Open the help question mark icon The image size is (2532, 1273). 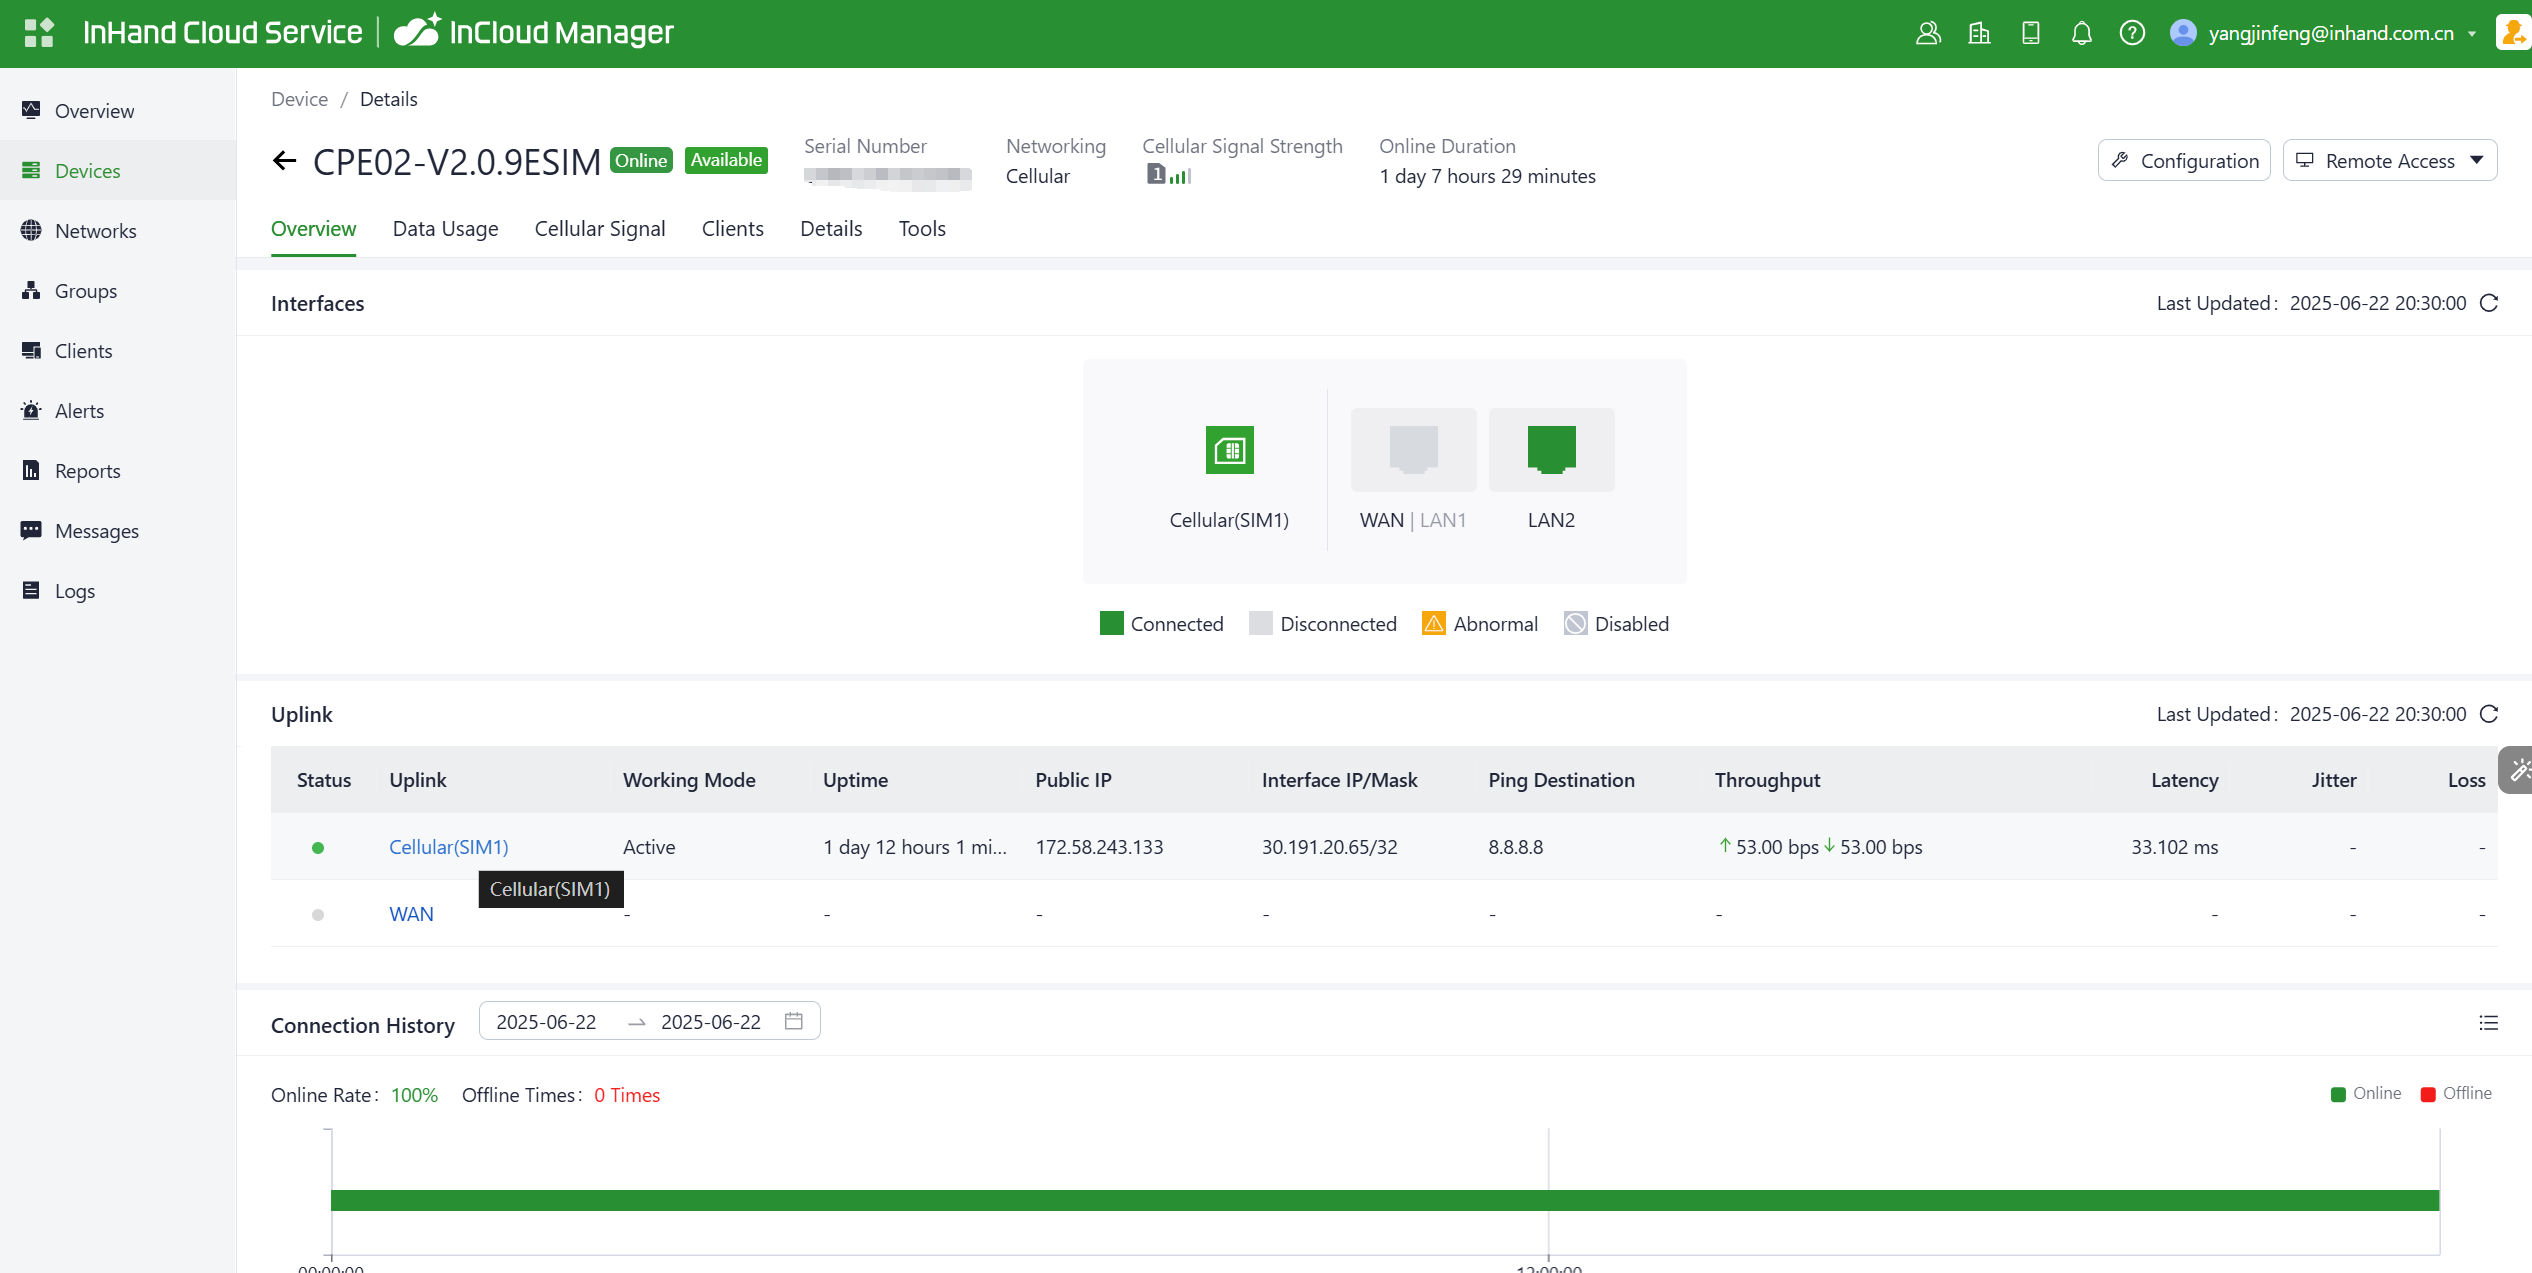pos(2132,33)
